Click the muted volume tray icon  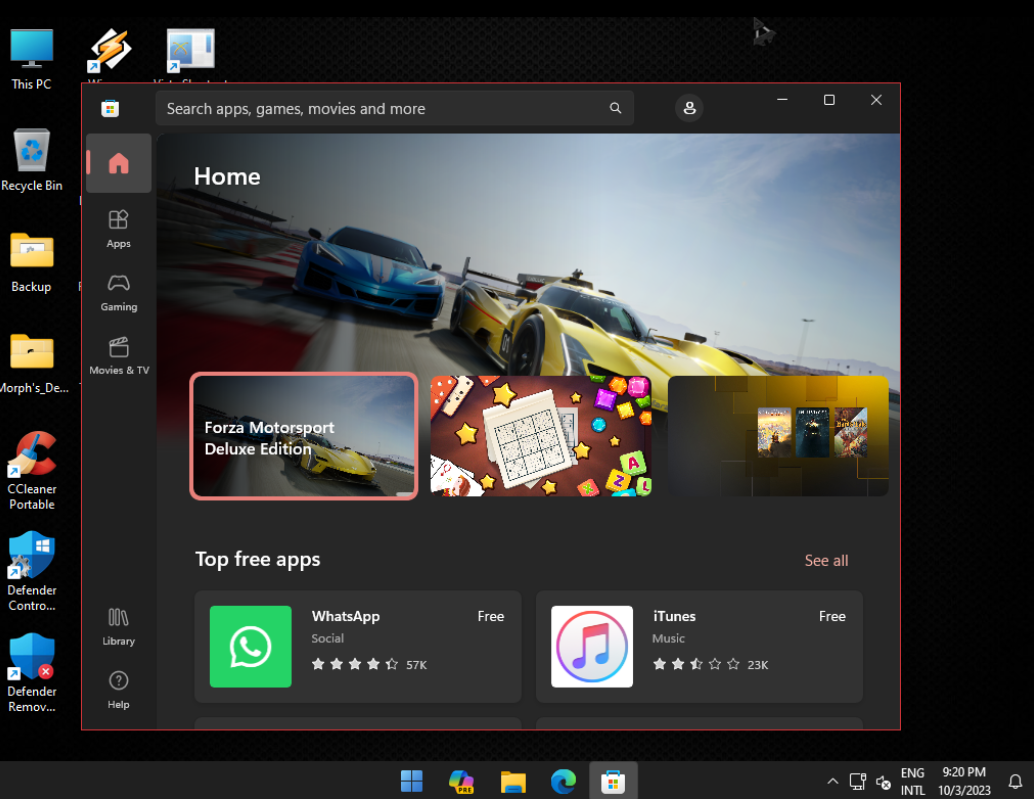click(x=884, y=782)
